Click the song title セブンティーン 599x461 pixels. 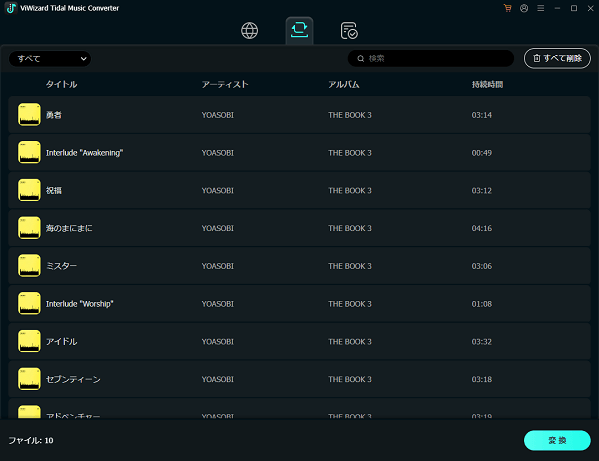pos(73,379)
